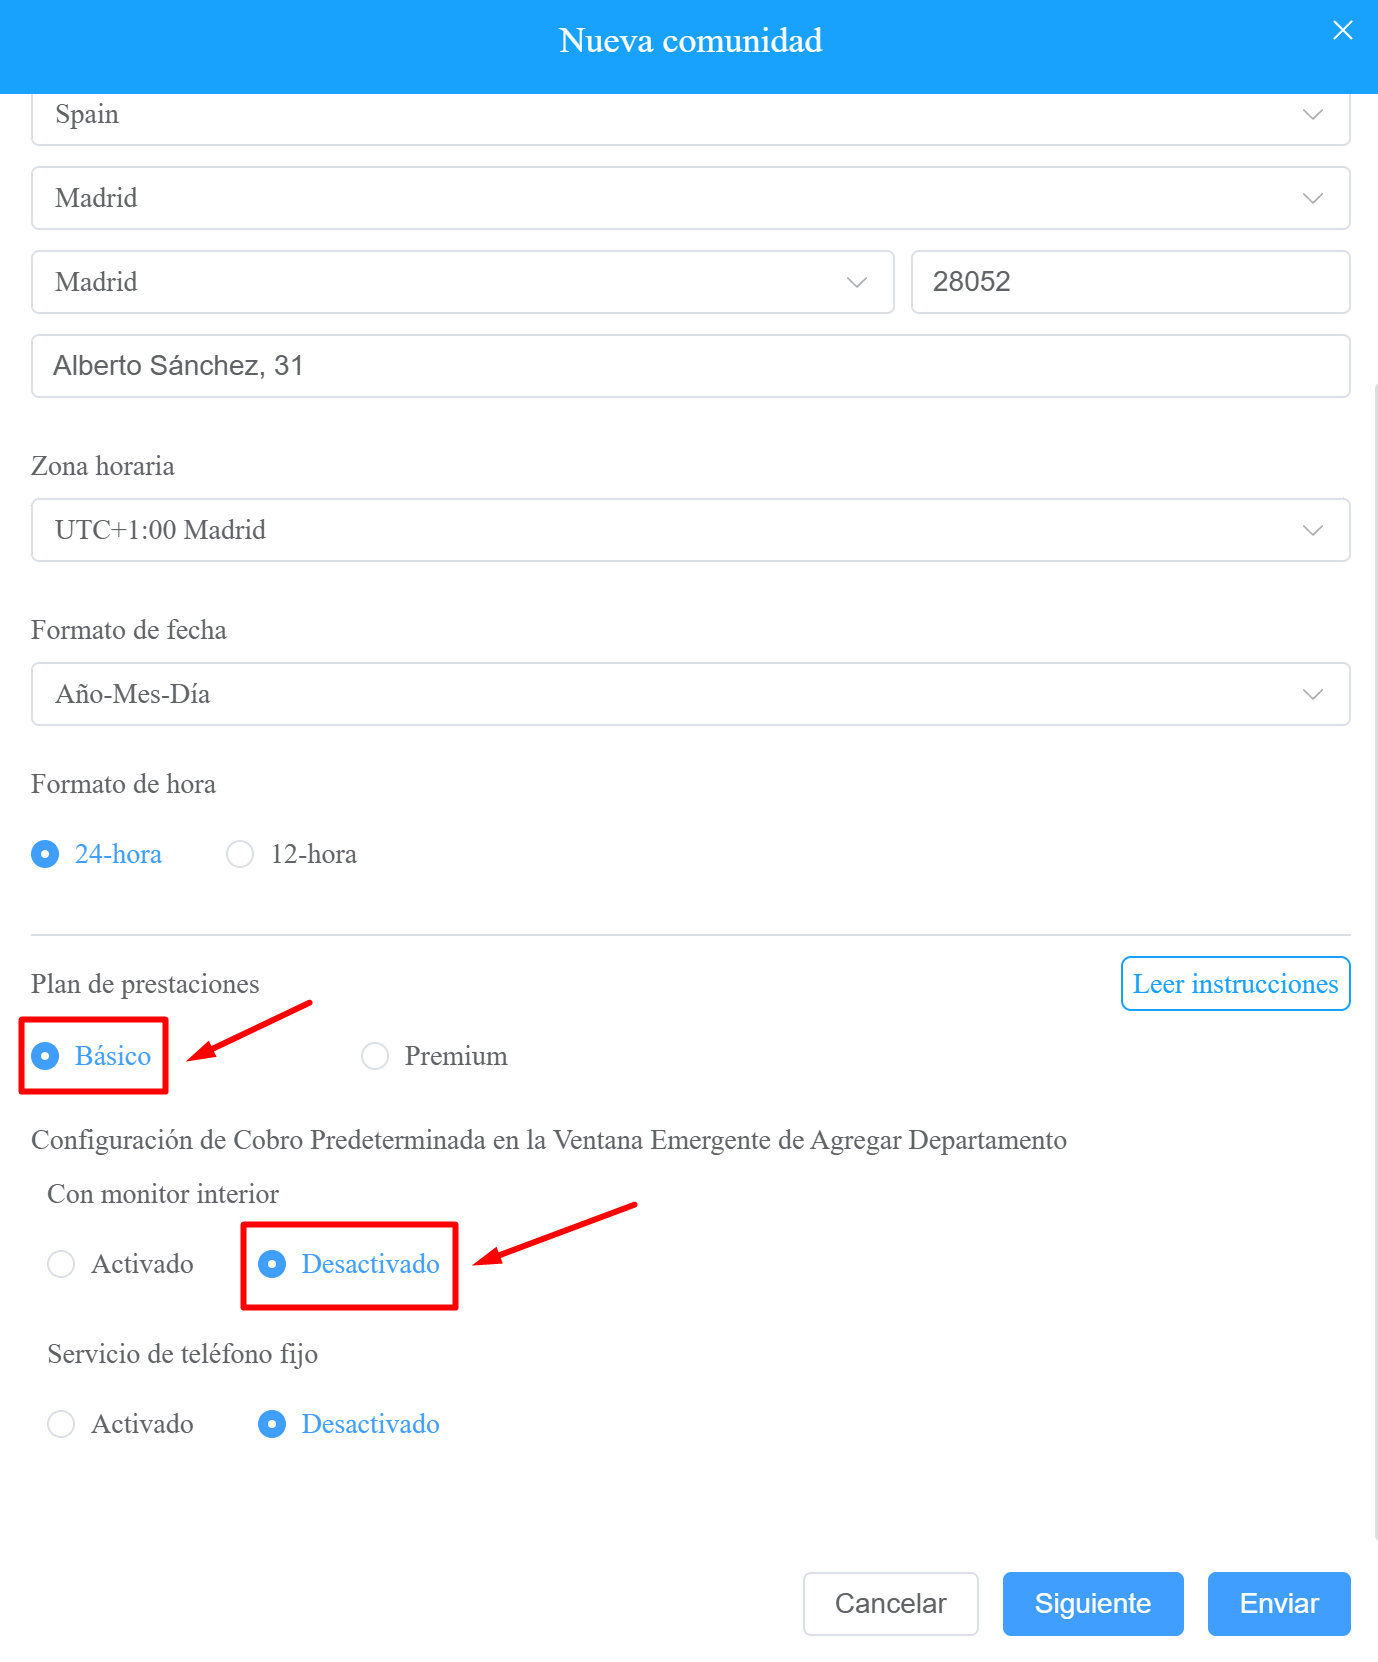Image resolution: width=1378 pixels, height=1662 pixels.
Task: Open the Spain country dropdown
Action: tap(691, 116)
